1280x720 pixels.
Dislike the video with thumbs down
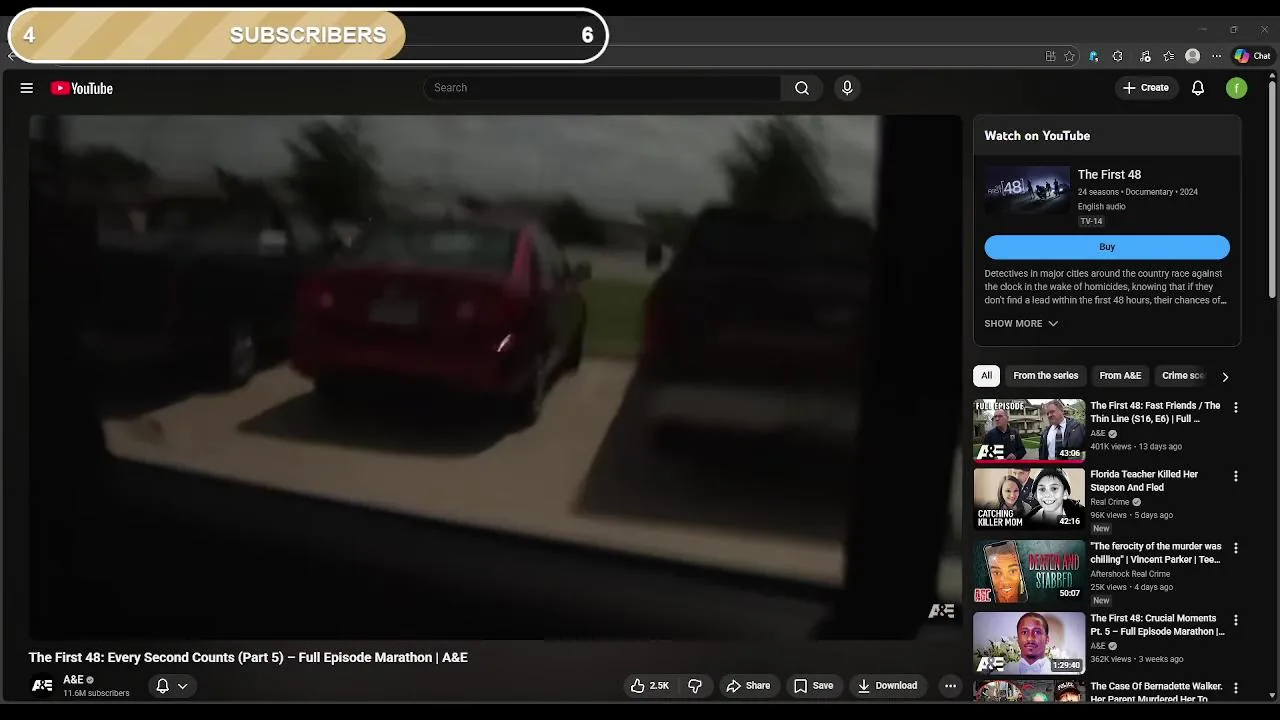click(695, 686)
